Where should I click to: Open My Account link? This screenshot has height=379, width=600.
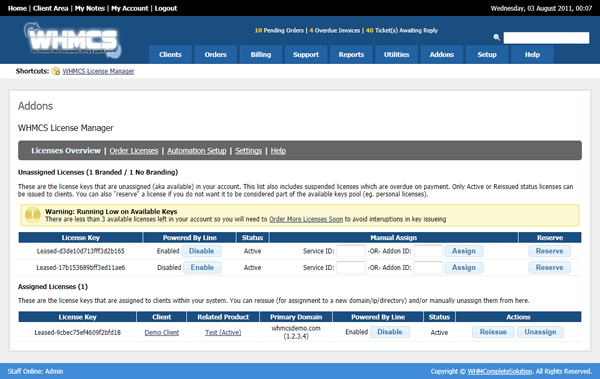point(129,8)
